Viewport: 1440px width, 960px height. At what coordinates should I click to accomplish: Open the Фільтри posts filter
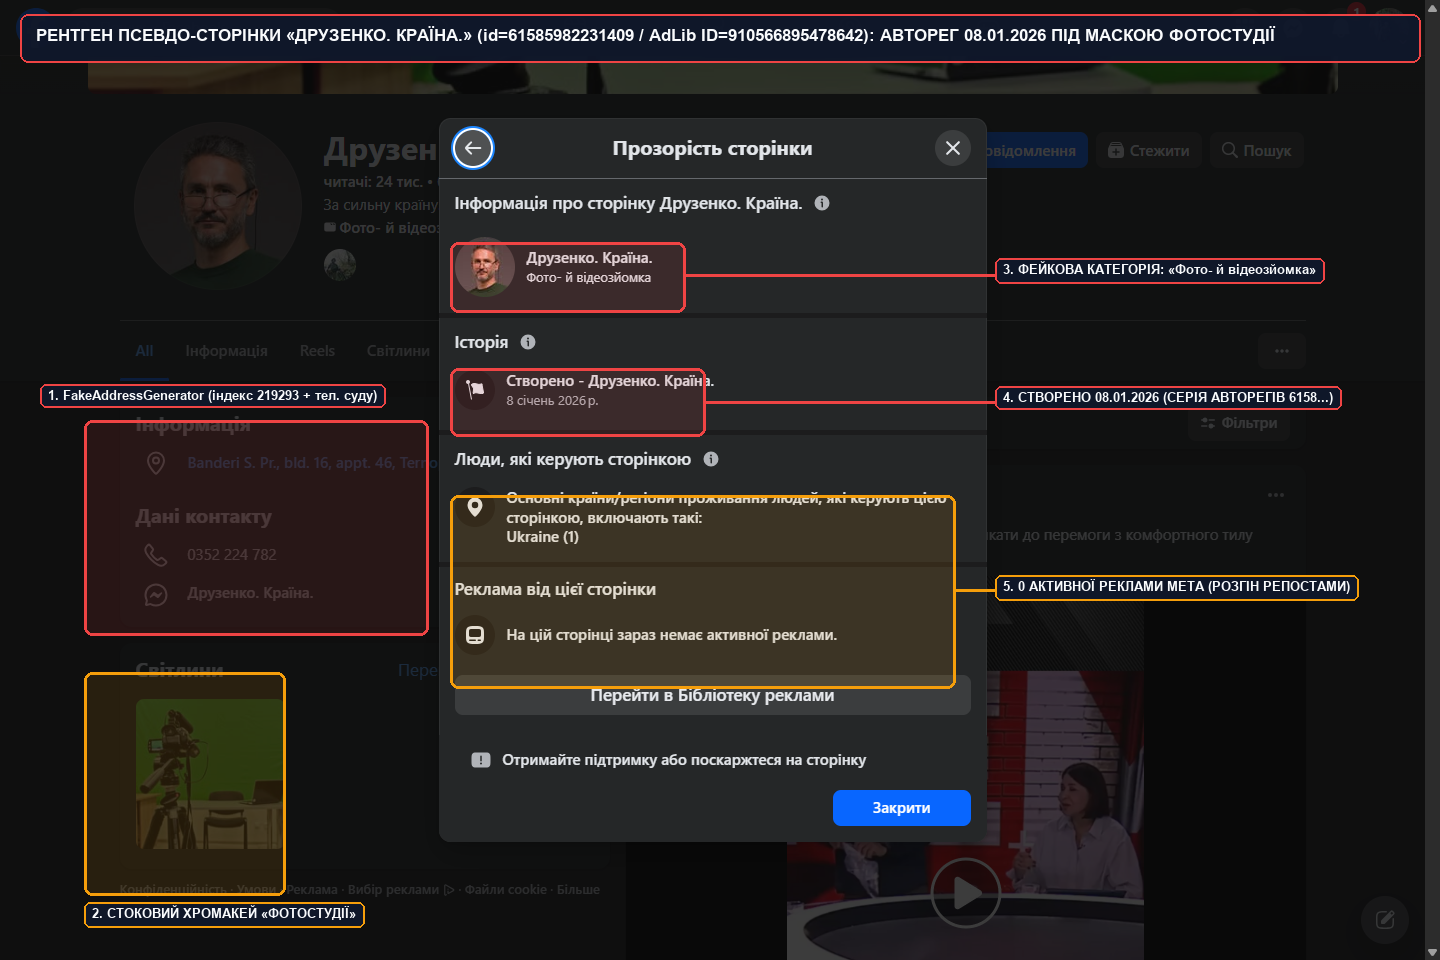coord(1239,423)
